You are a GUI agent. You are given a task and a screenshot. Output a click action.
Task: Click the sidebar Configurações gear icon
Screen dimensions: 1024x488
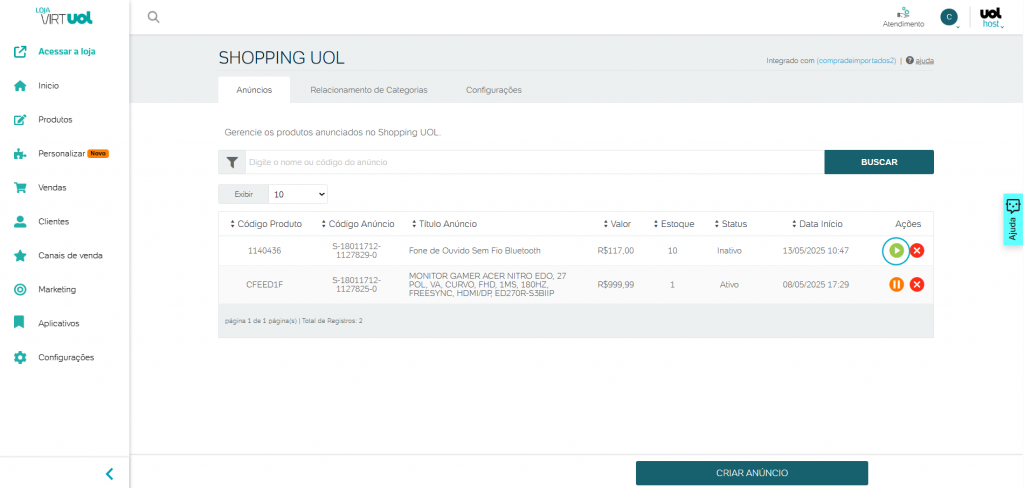(20, 357)
